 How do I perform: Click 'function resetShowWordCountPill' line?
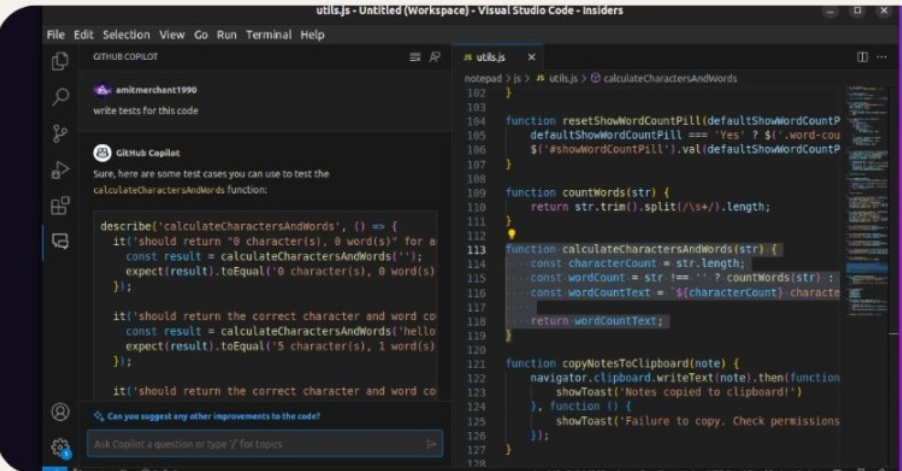pyautogui.click(x=672, y=121)
